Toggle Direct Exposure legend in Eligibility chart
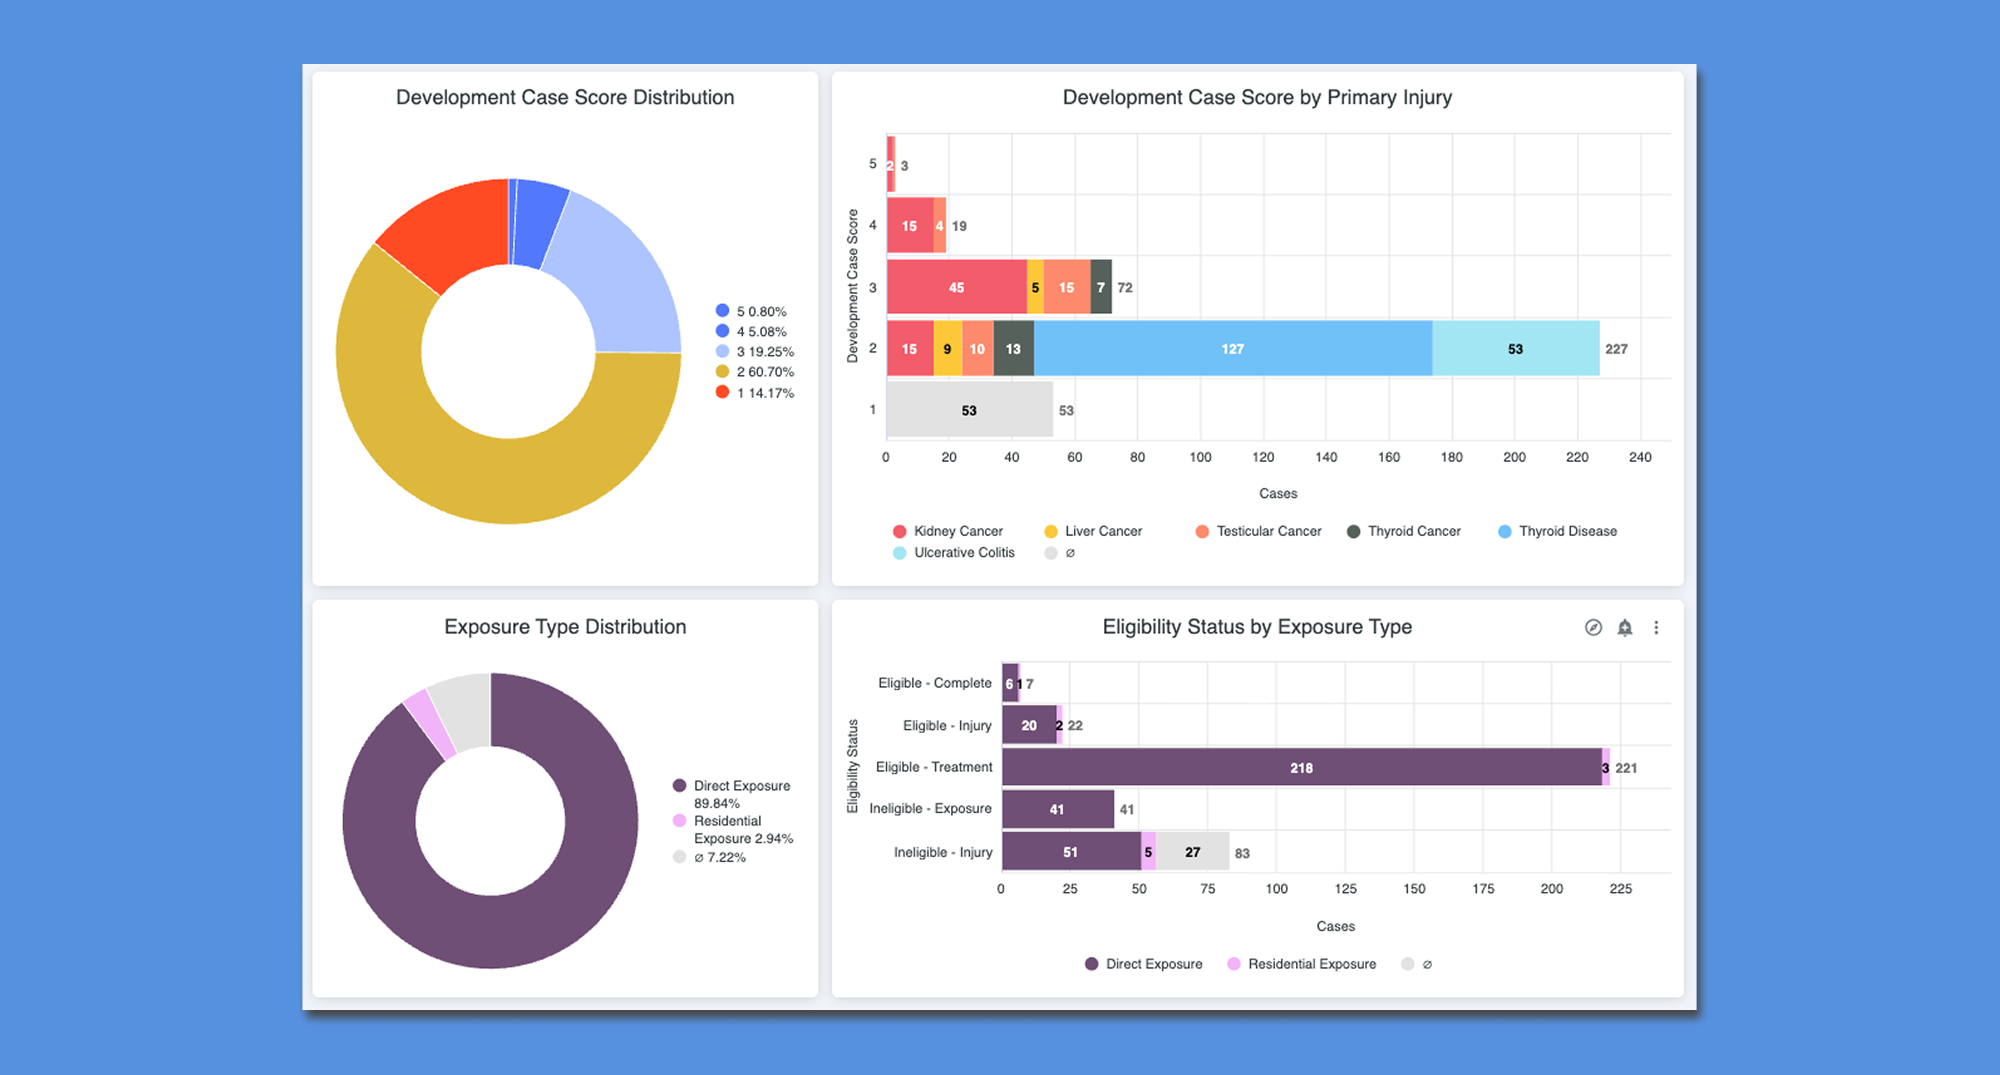2000x1075 pixels. pyautogui.click(x=1143, y=964)
